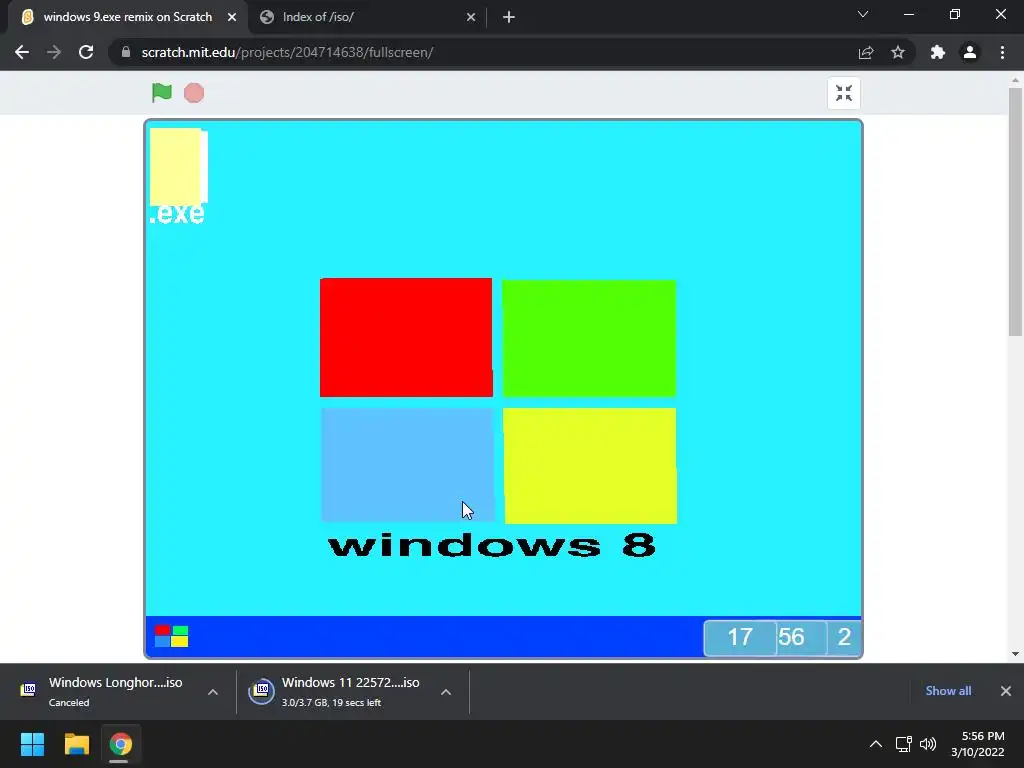Share this page icon in address bar
Image resolution: width=1024 pixels, height=768 pixels.
866,52
